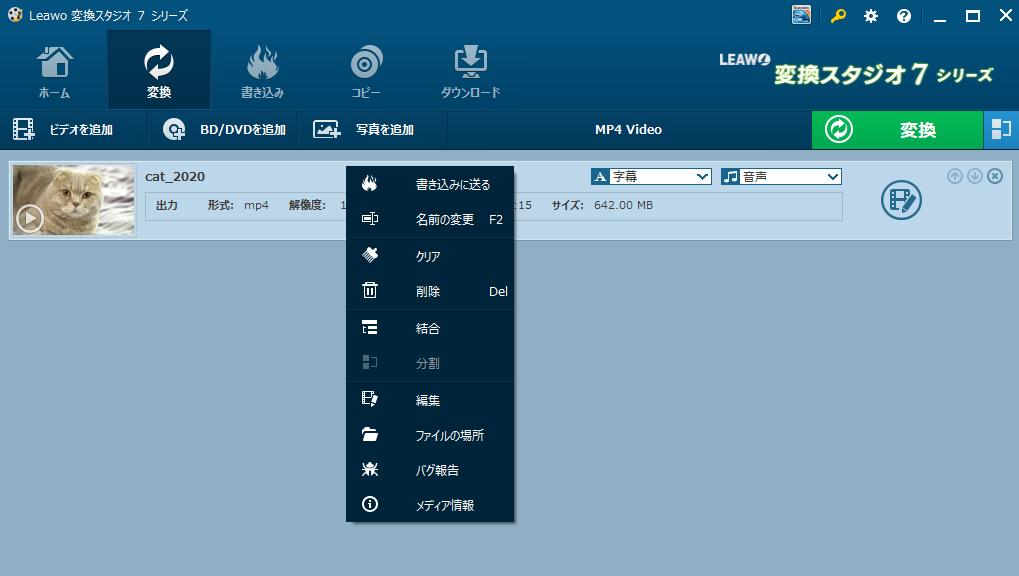Open the MP4 Video output profile selector
This screenshot has width=1019, height=576.
(628, 130)
